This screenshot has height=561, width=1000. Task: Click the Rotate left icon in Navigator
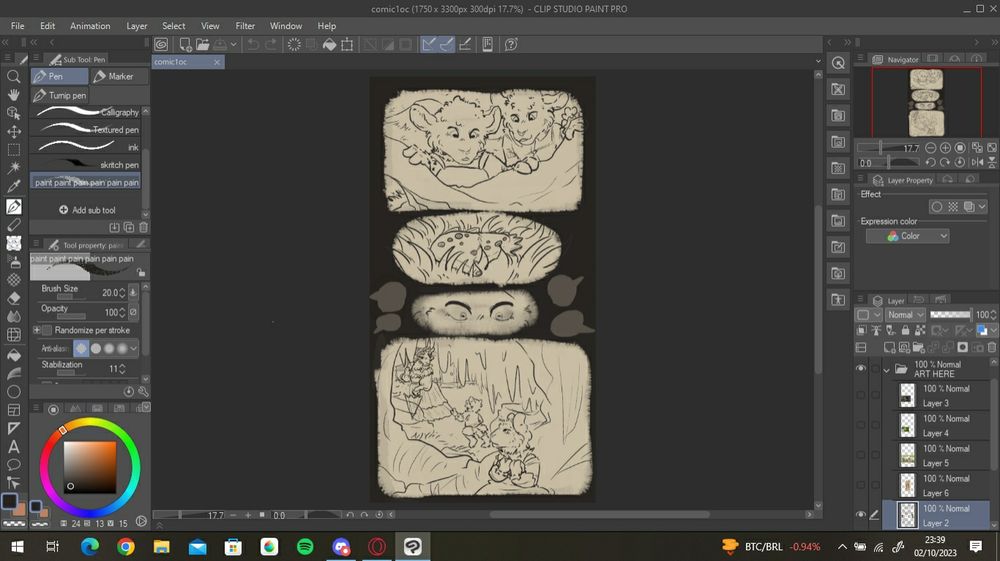(x=930, y=163)
